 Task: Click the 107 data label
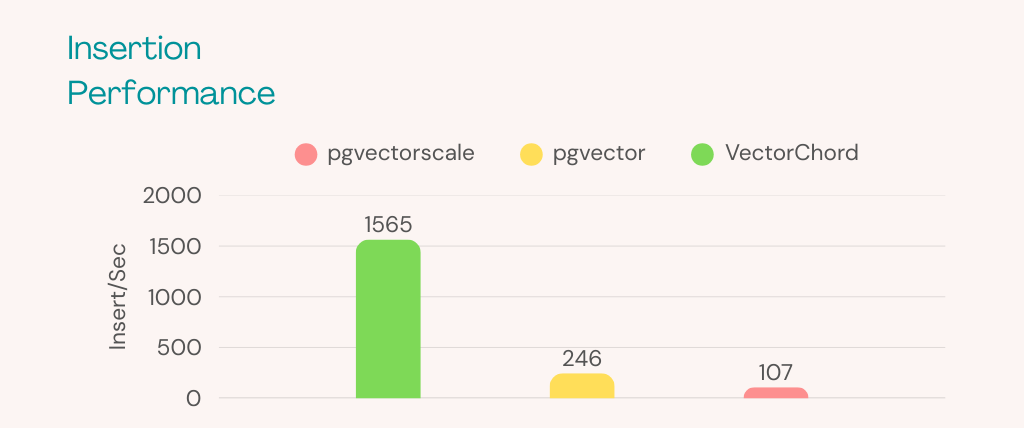pos(776,372)
